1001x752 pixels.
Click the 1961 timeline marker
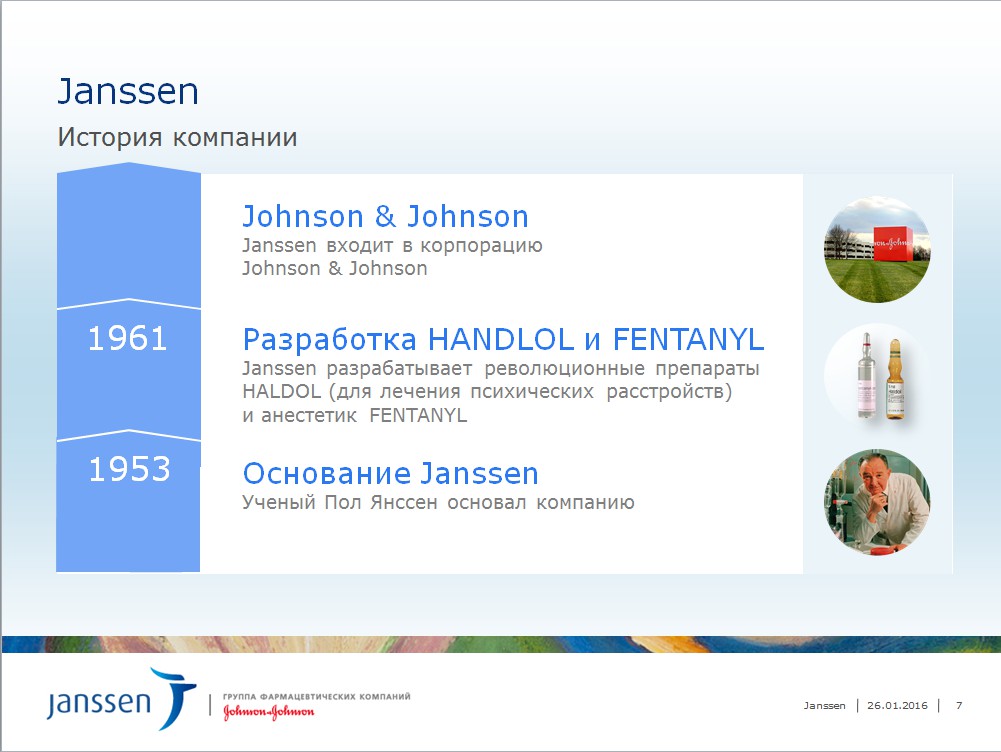click(128, 338)
